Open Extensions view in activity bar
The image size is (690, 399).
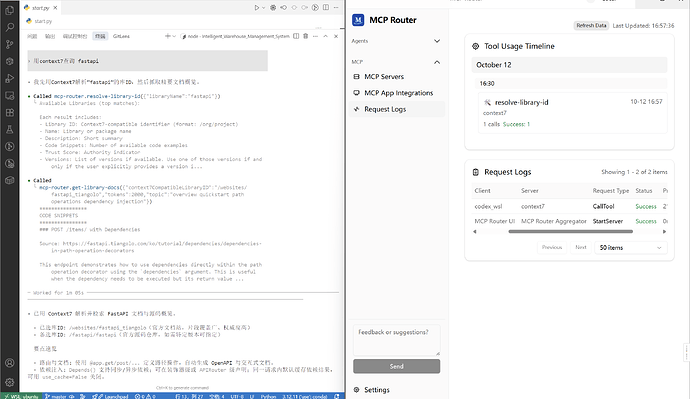point(9,113)
